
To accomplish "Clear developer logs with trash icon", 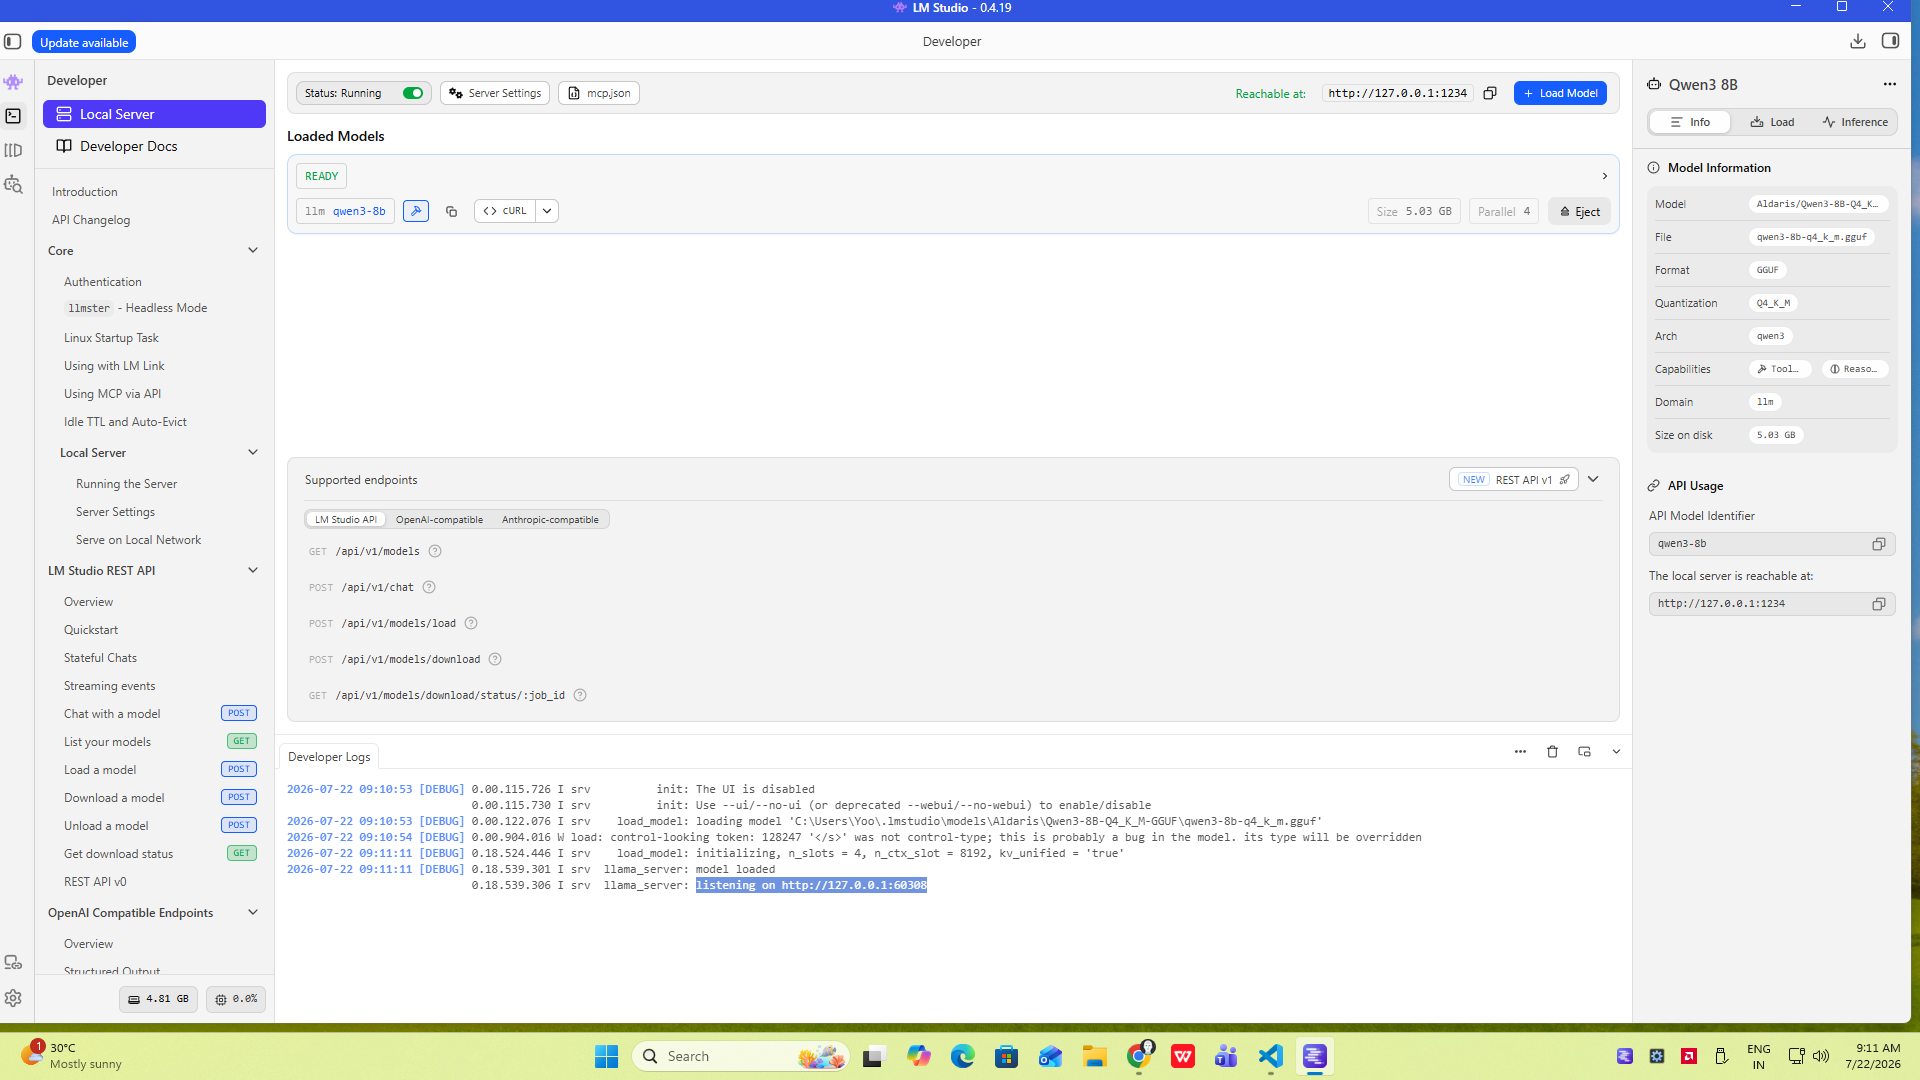I will point(1552,752).
